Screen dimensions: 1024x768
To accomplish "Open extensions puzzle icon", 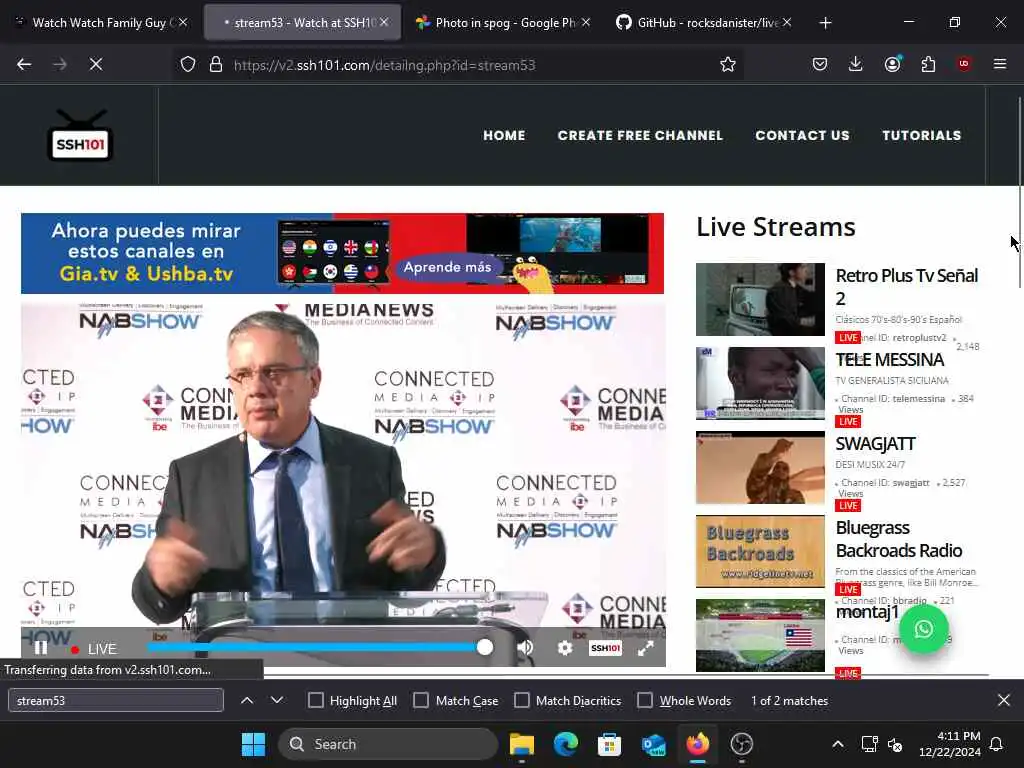I will tap(928, 64).
